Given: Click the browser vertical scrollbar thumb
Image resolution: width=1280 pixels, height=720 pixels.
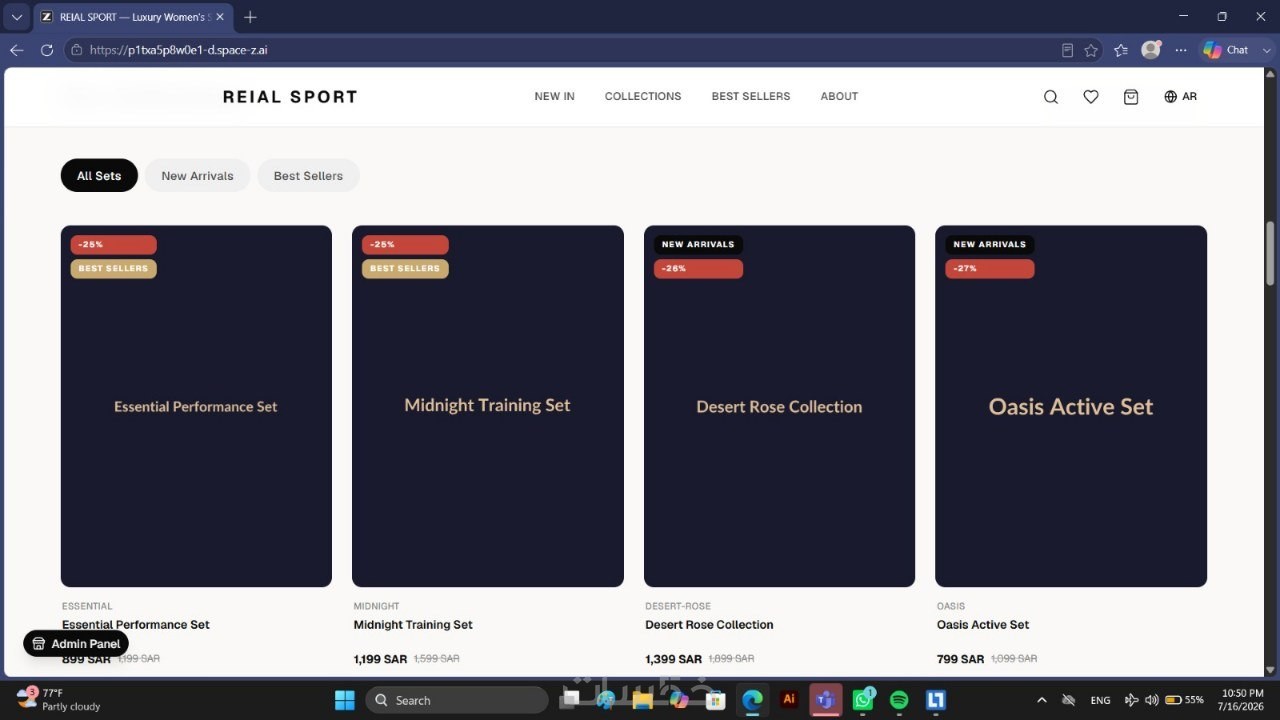Looking at the screenshot, I should tap(1270, 252).
